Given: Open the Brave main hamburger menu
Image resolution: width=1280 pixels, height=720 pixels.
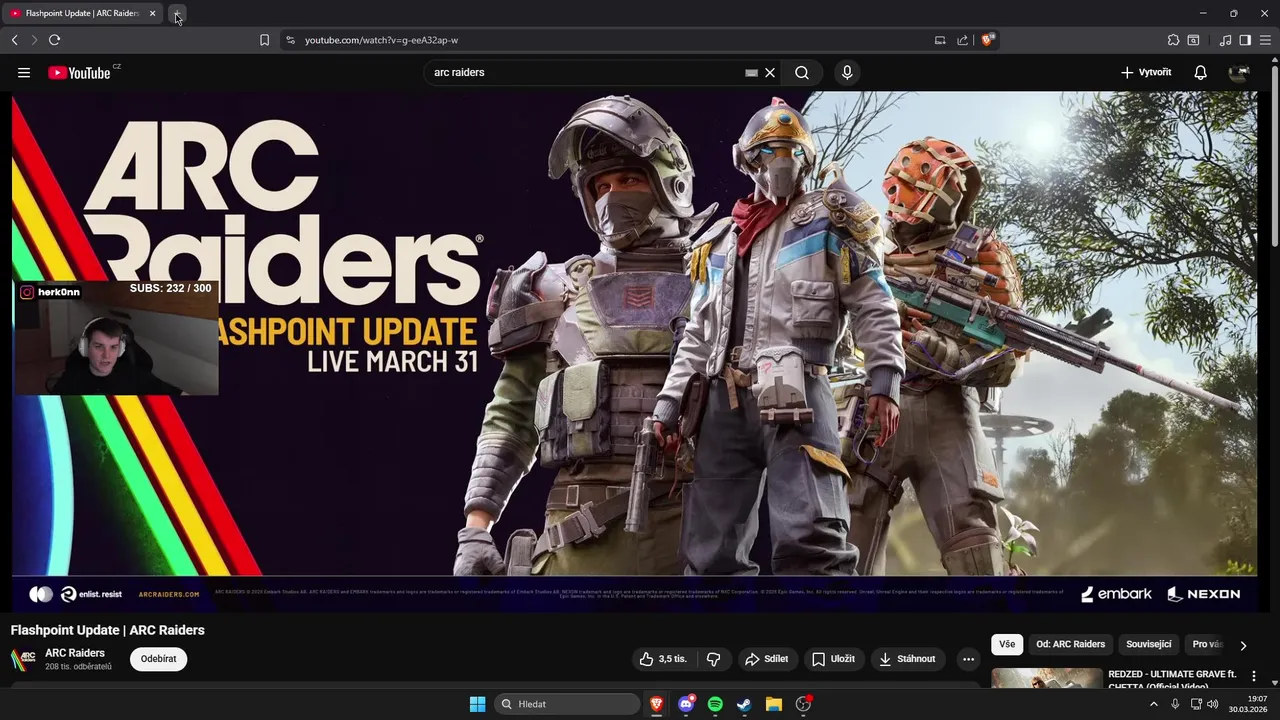Looking at the screenshot, I should tap(1265, 40).
